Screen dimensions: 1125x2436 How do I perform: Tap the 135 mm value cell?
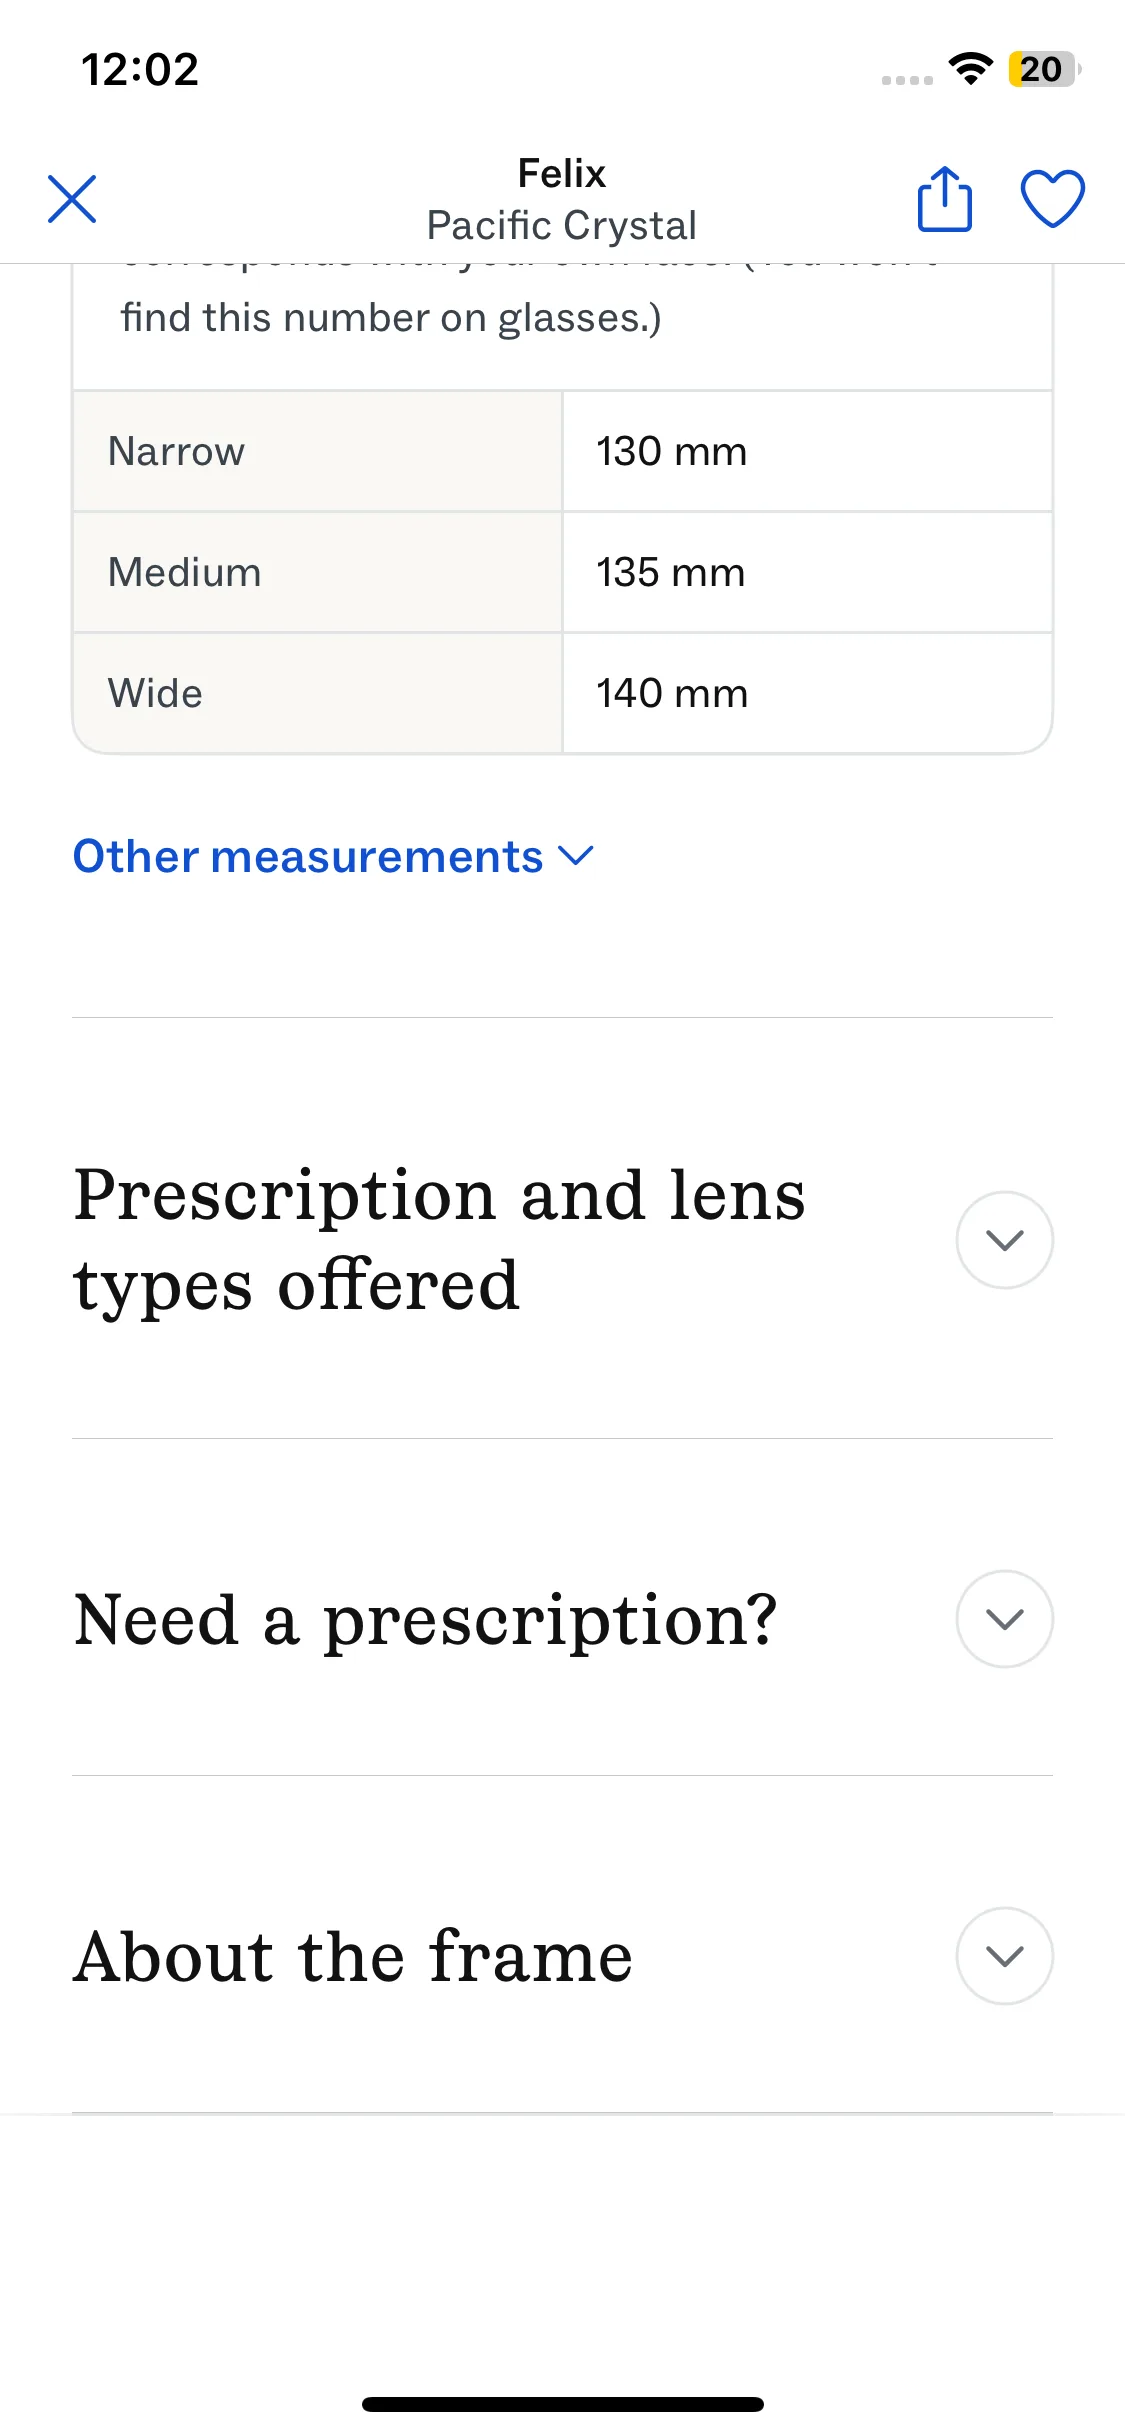(670, 573)
